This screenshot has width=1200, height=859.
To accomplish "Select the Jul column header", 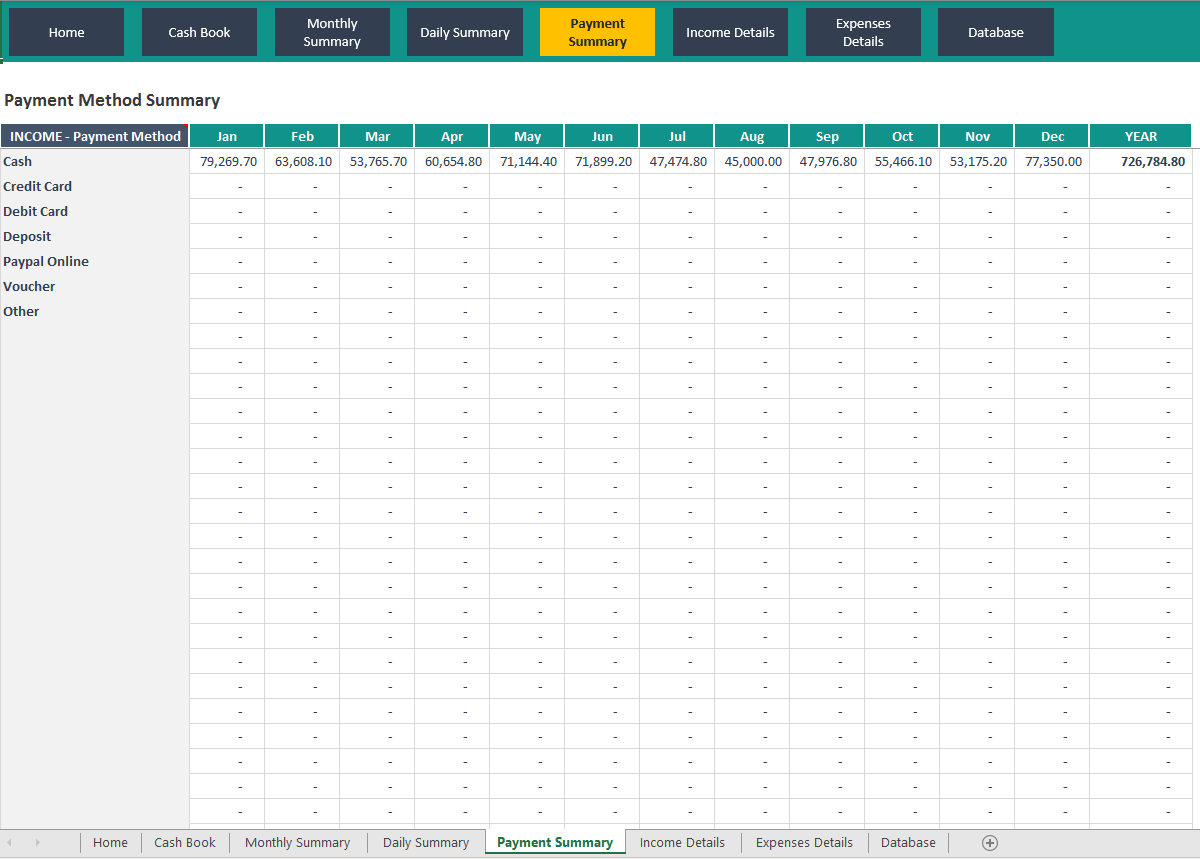I will [x=677, y=136].
